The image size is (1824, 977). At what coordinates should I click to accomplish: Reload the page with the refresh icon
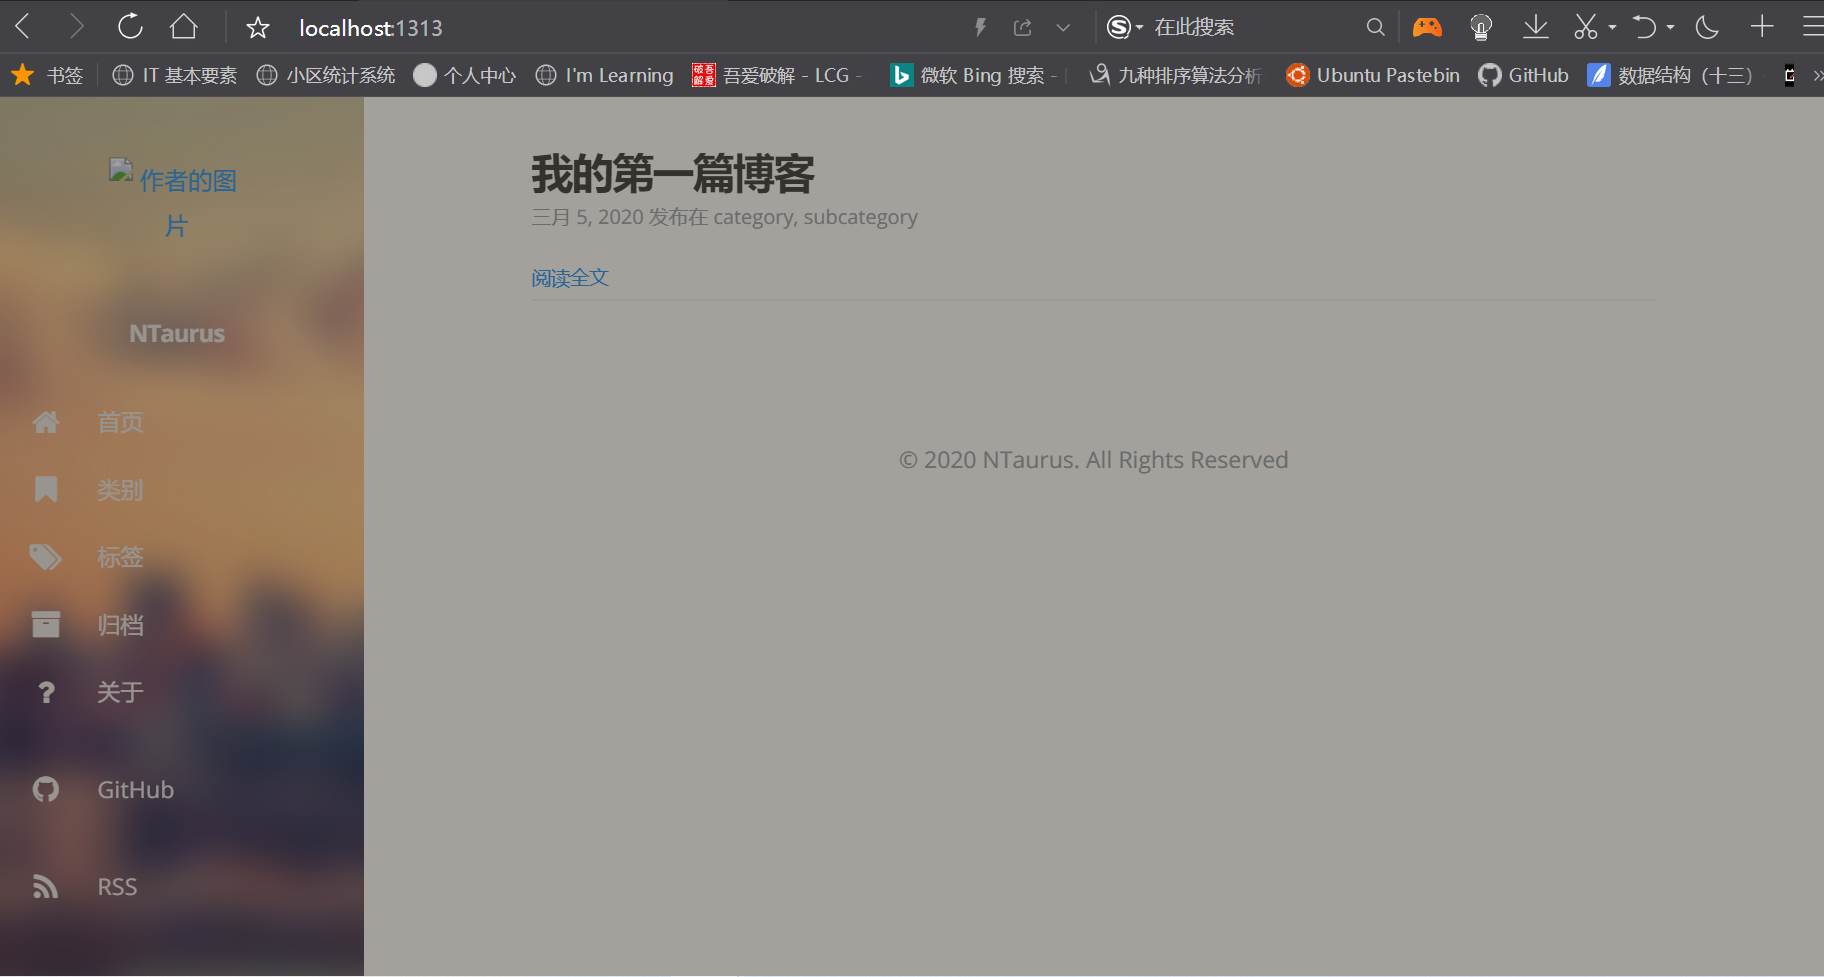coord(130,26)
